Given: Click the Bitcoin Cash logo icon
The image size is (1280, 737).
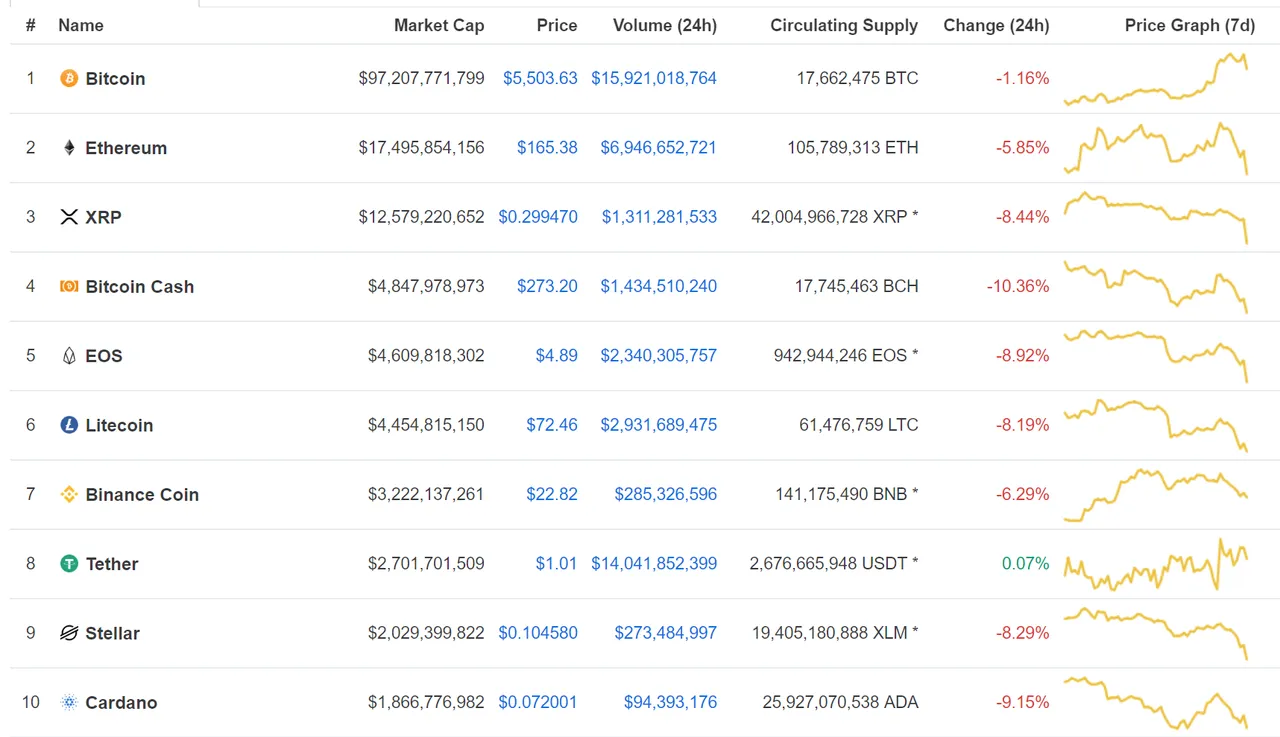Looking at the screenshot, I should pyautogui.click(x=69, y=286).
